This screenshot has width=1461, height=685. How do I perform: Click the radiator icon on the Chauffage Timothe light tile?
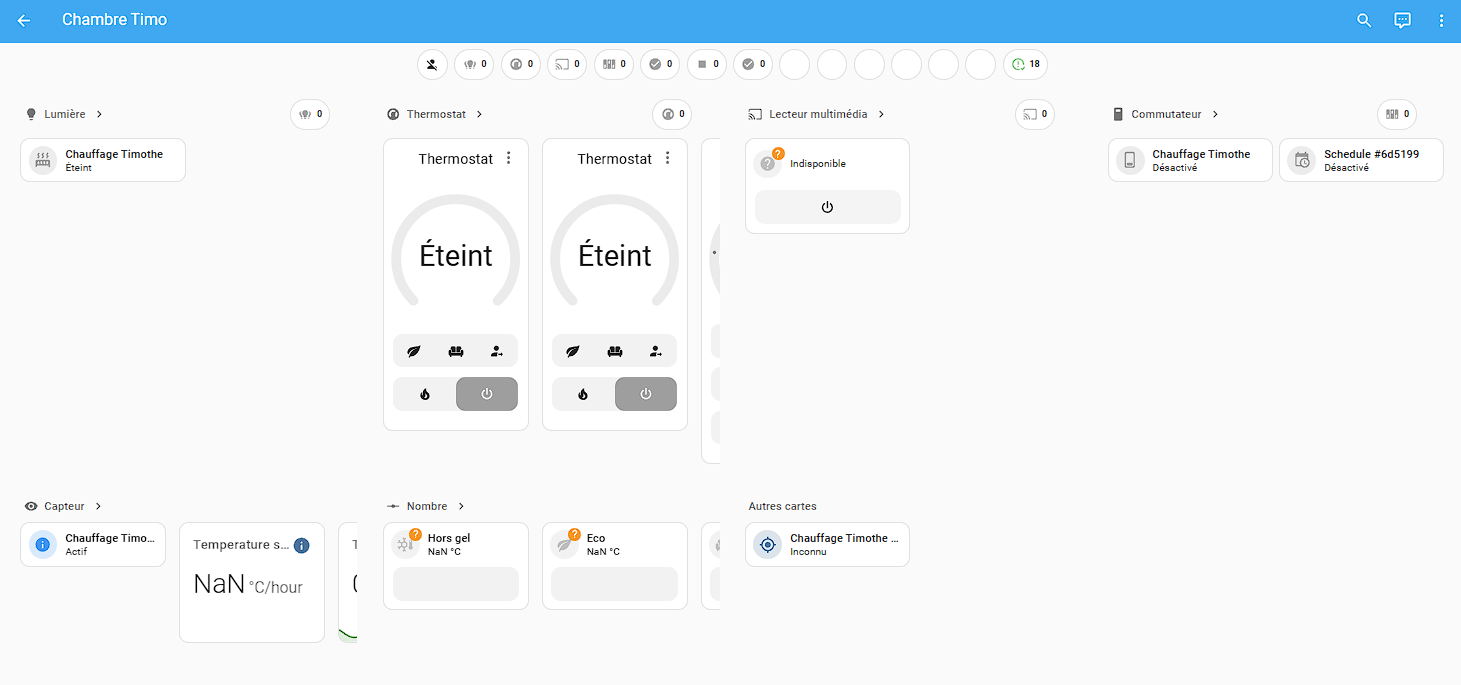tap(43, 160)
